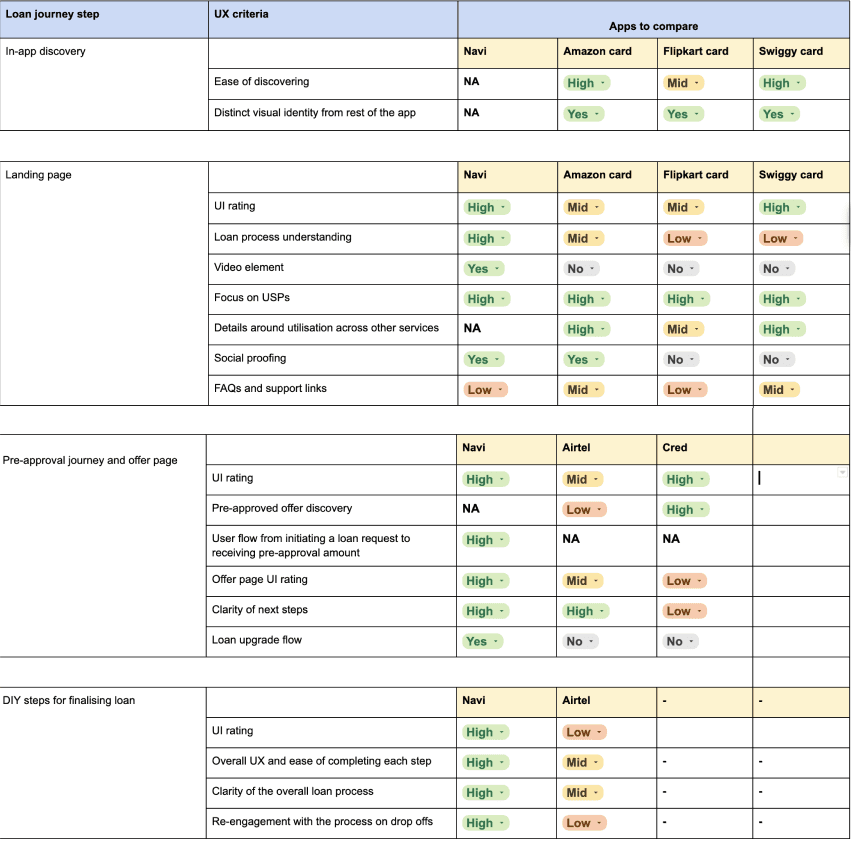Open the Flipkart card Video element No dropdown

(x=681, y=269)
